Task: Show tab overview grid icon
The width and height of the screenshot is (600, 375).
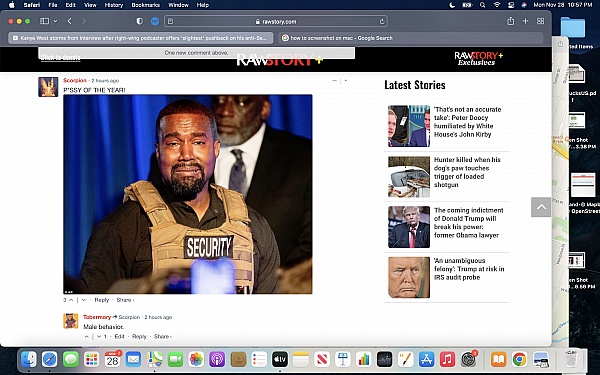Action: point(540,21)
